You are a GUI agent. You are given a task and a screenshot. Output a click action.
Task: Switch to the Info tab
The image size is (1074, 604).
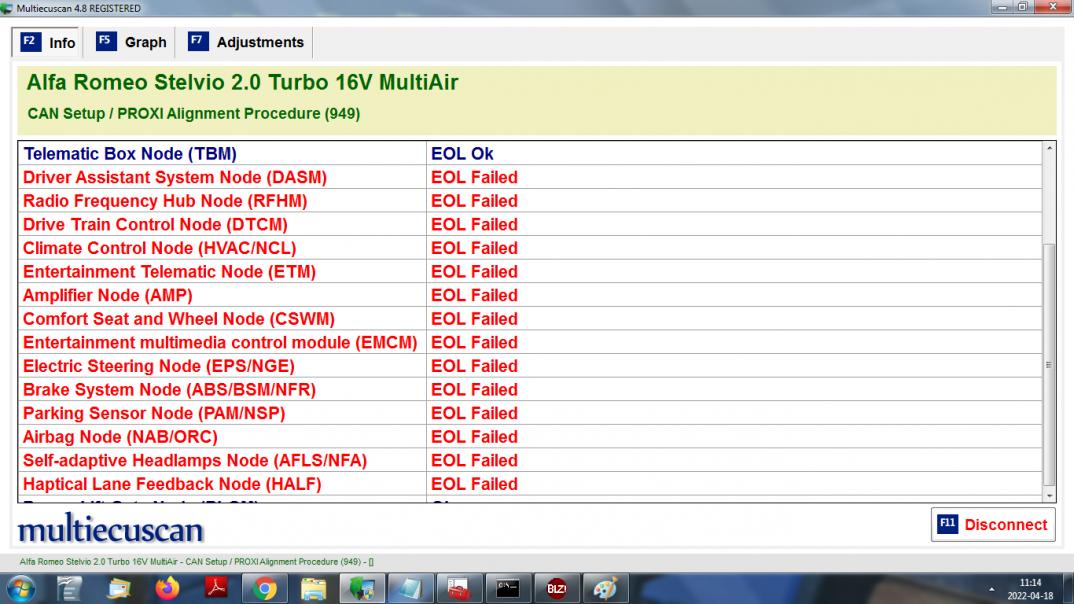[47, 42]
